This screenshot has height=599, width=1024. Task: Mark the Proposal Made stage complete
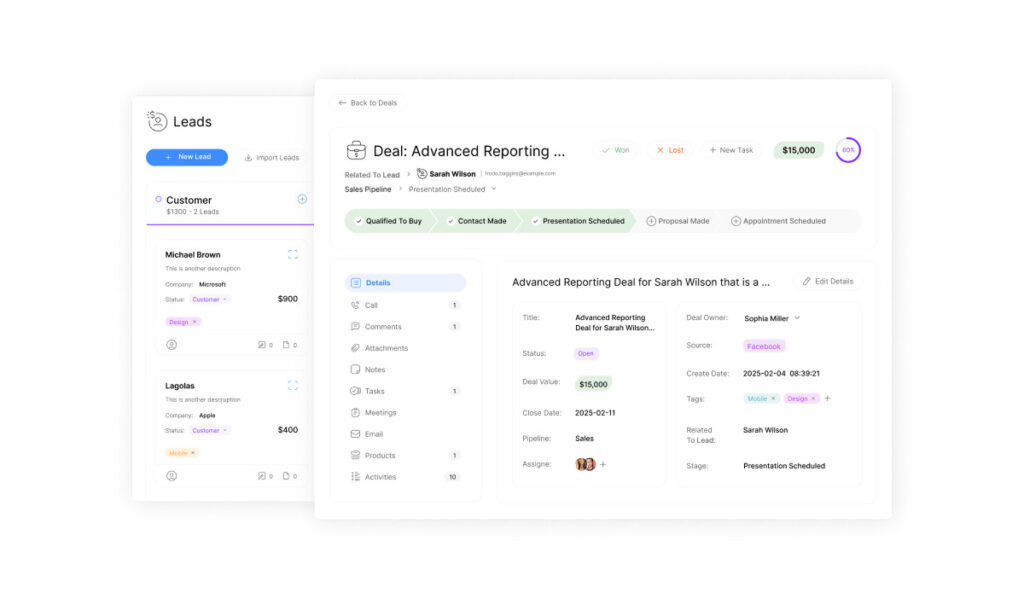click(651, 221)
